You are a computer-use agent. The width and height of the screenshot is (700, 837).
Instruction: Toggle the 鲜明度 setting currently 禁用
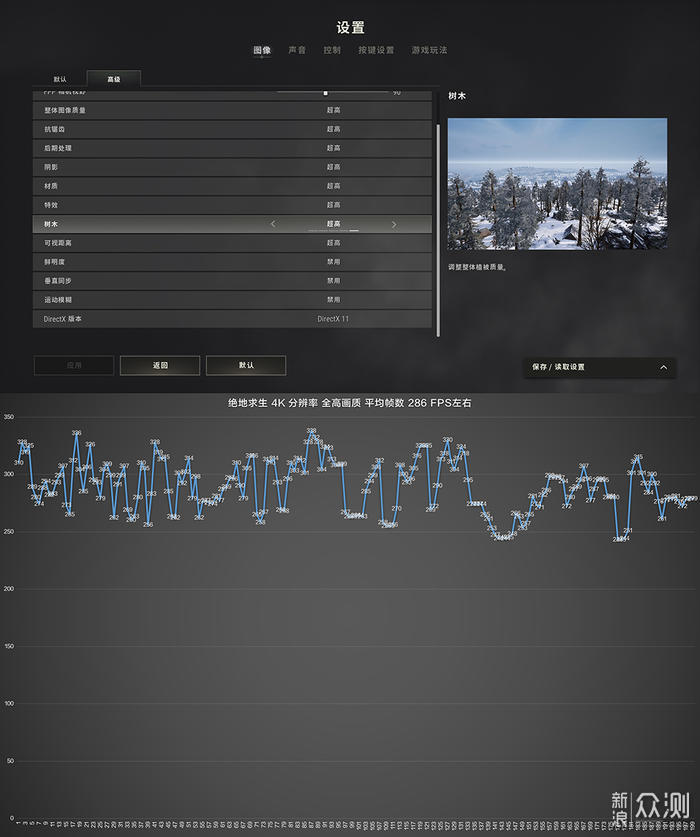[x=232, y=262]
